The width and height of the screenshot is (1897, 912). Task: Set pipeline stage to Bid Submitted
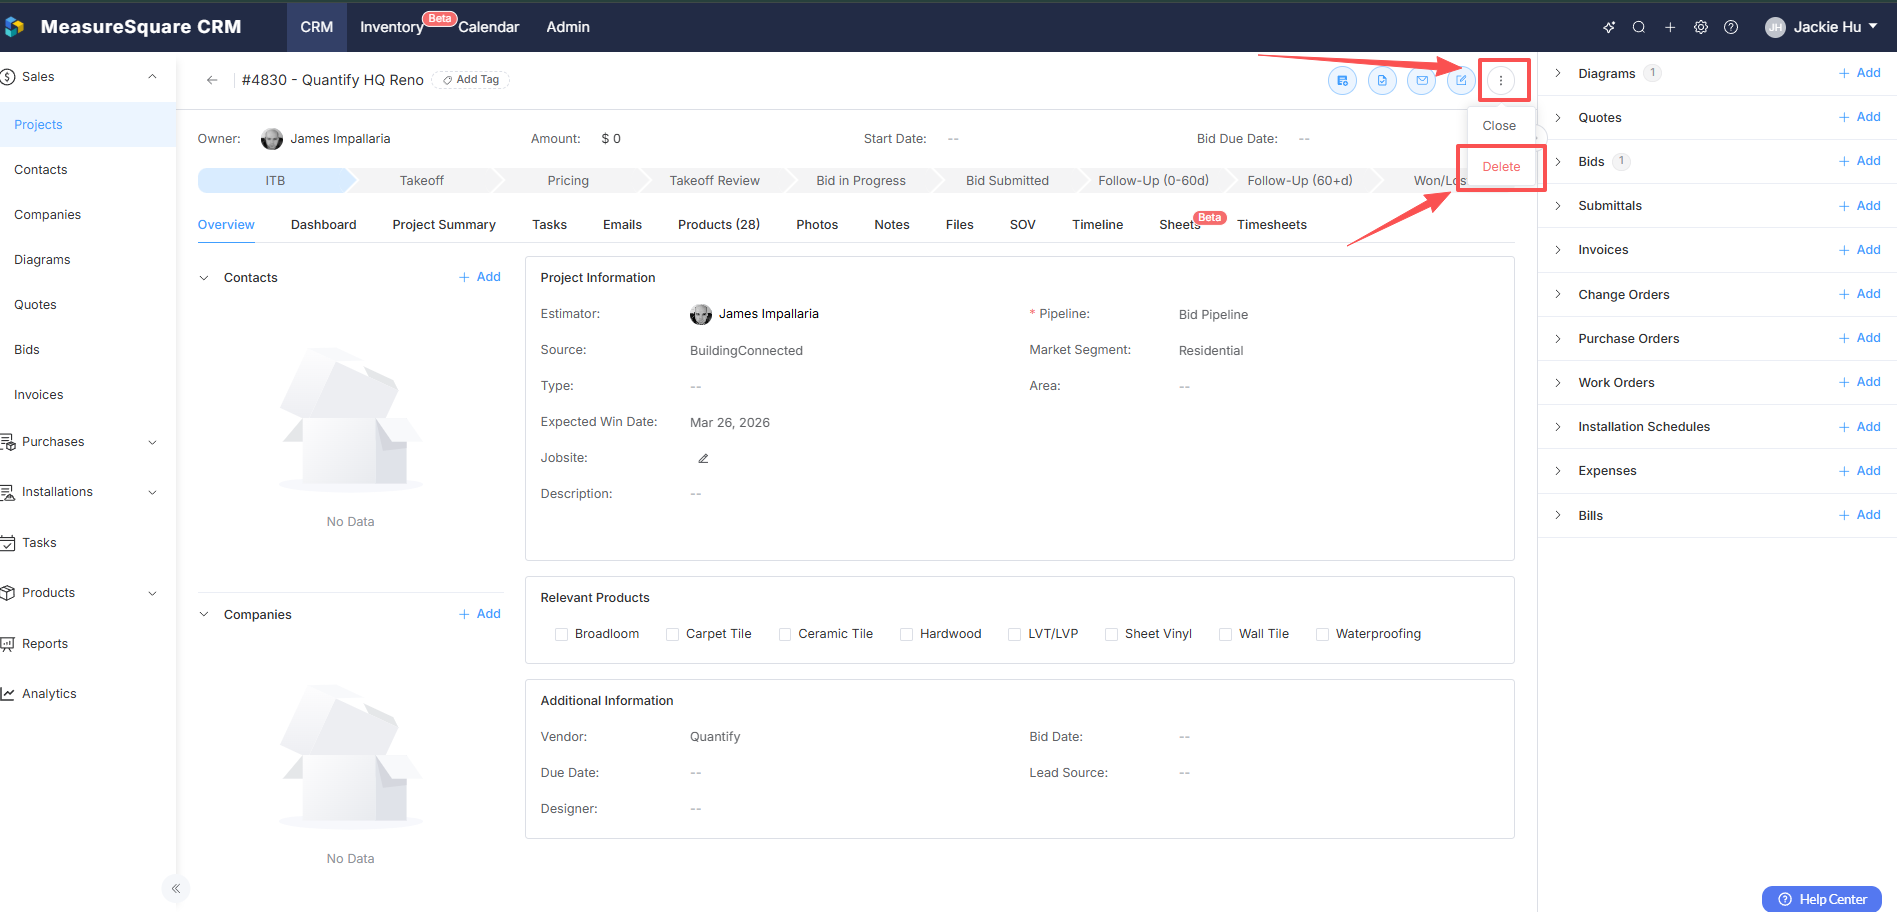pyautogui.click(x=1007, y=181)
